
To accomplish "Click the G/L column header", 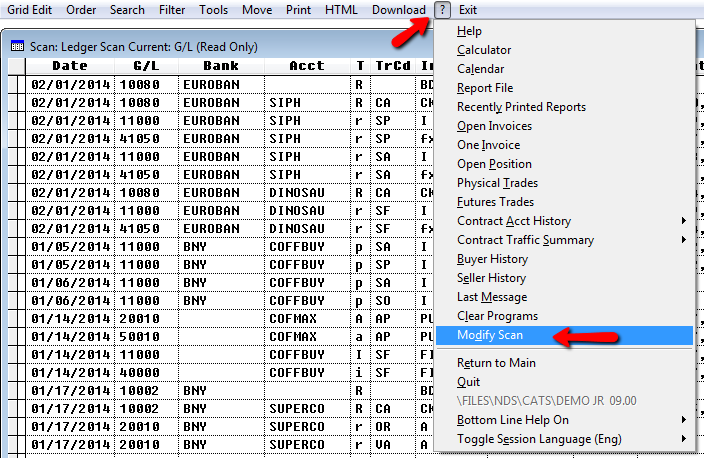I will point(146,66).
